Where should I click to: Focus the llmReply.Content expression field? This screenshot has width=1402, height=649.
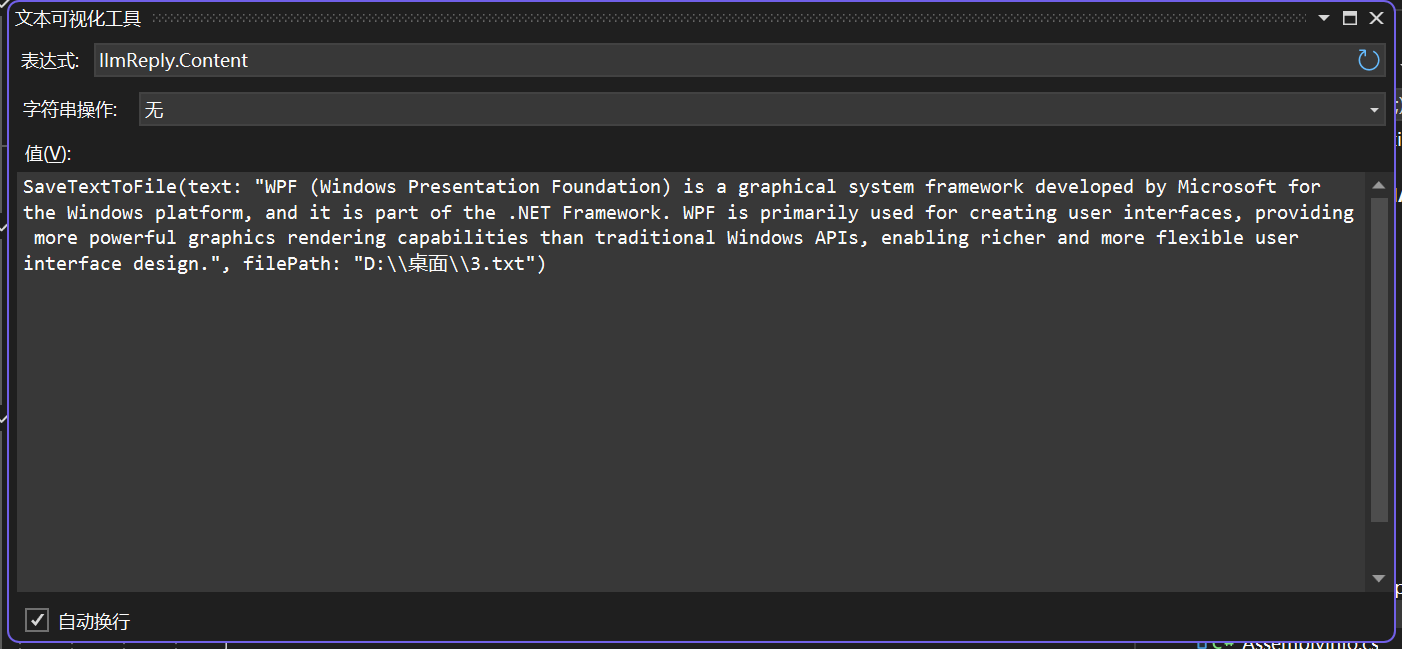coord(700,60)
